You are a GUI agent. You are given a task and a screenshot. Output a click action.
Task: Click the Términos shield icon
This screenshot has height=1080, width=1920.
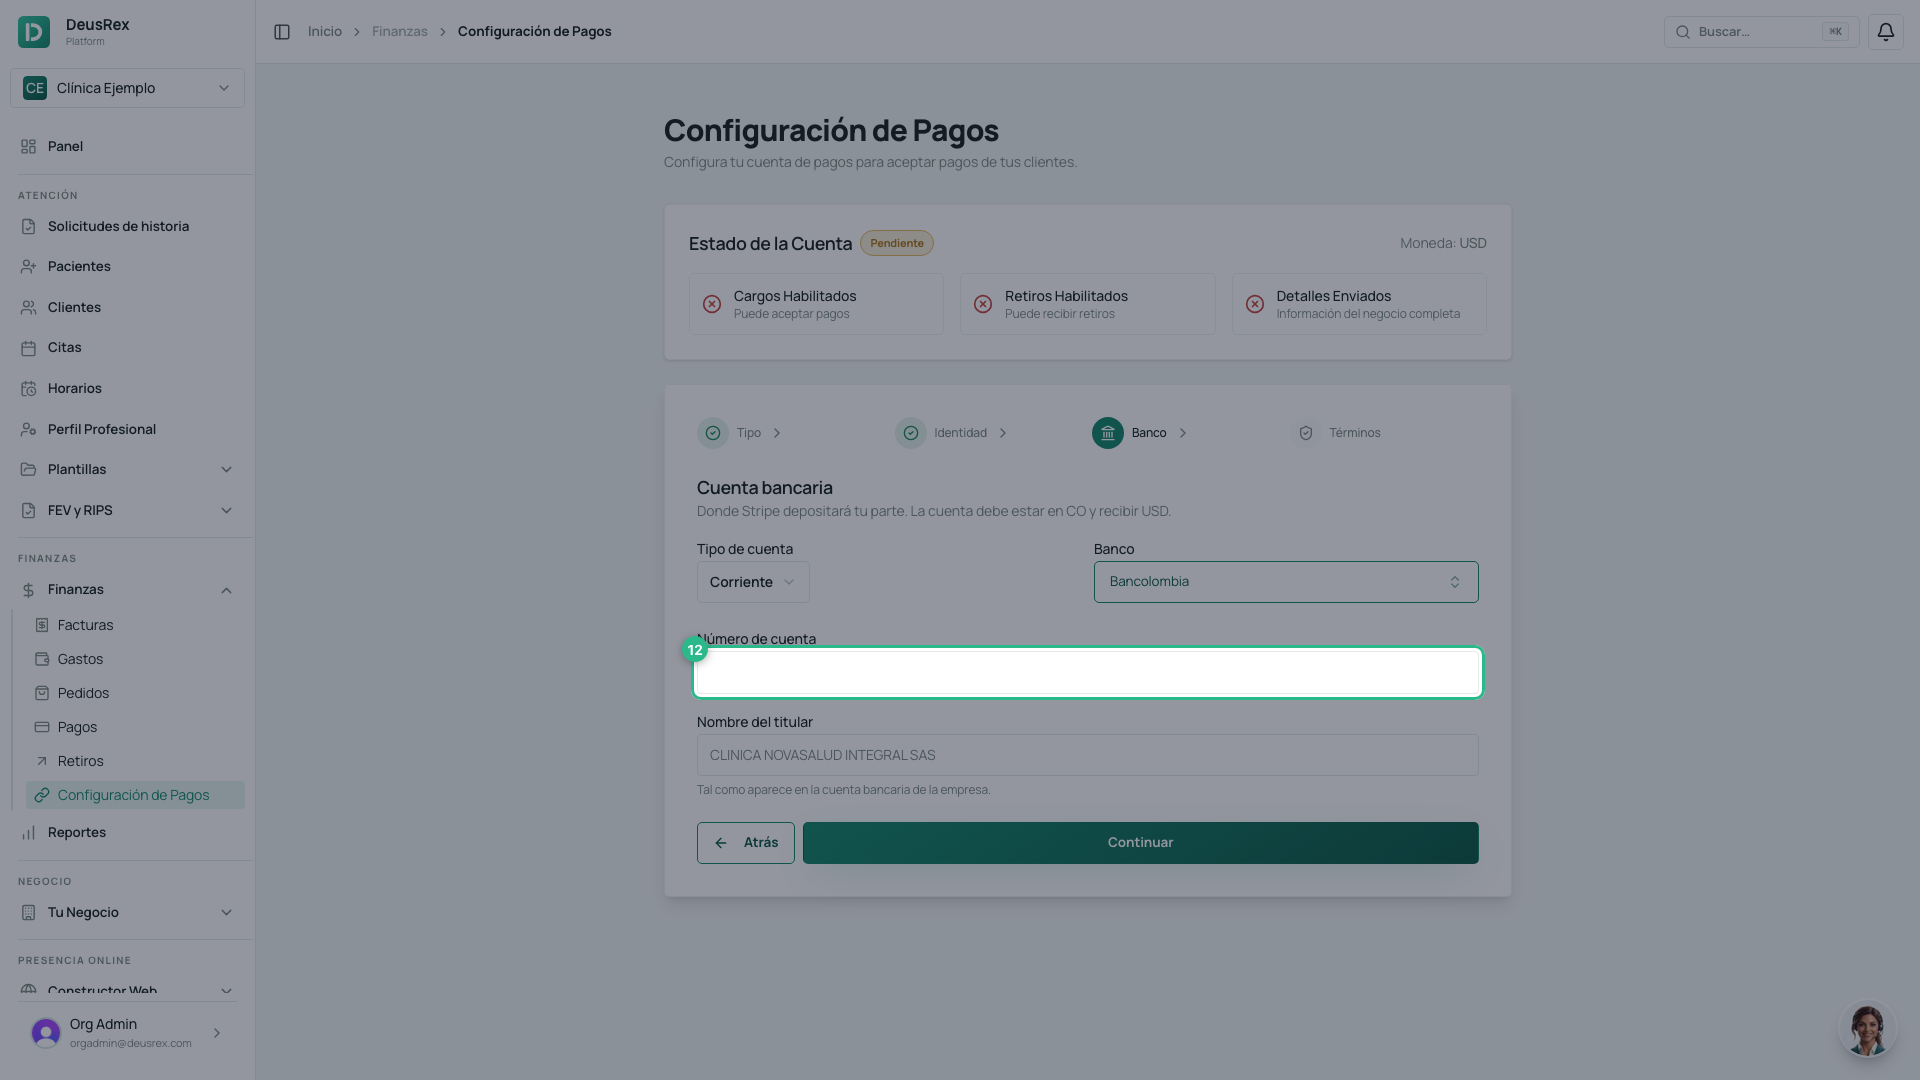tap(1305, 433)
